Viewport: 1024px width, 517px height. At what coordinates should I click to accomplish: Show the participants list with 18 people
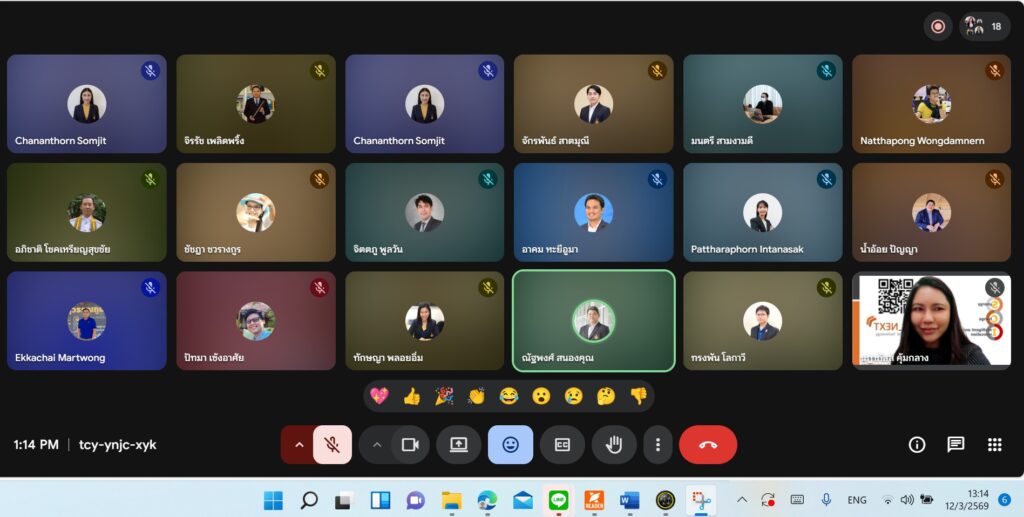pyautogui.click(x=985, y=26)
